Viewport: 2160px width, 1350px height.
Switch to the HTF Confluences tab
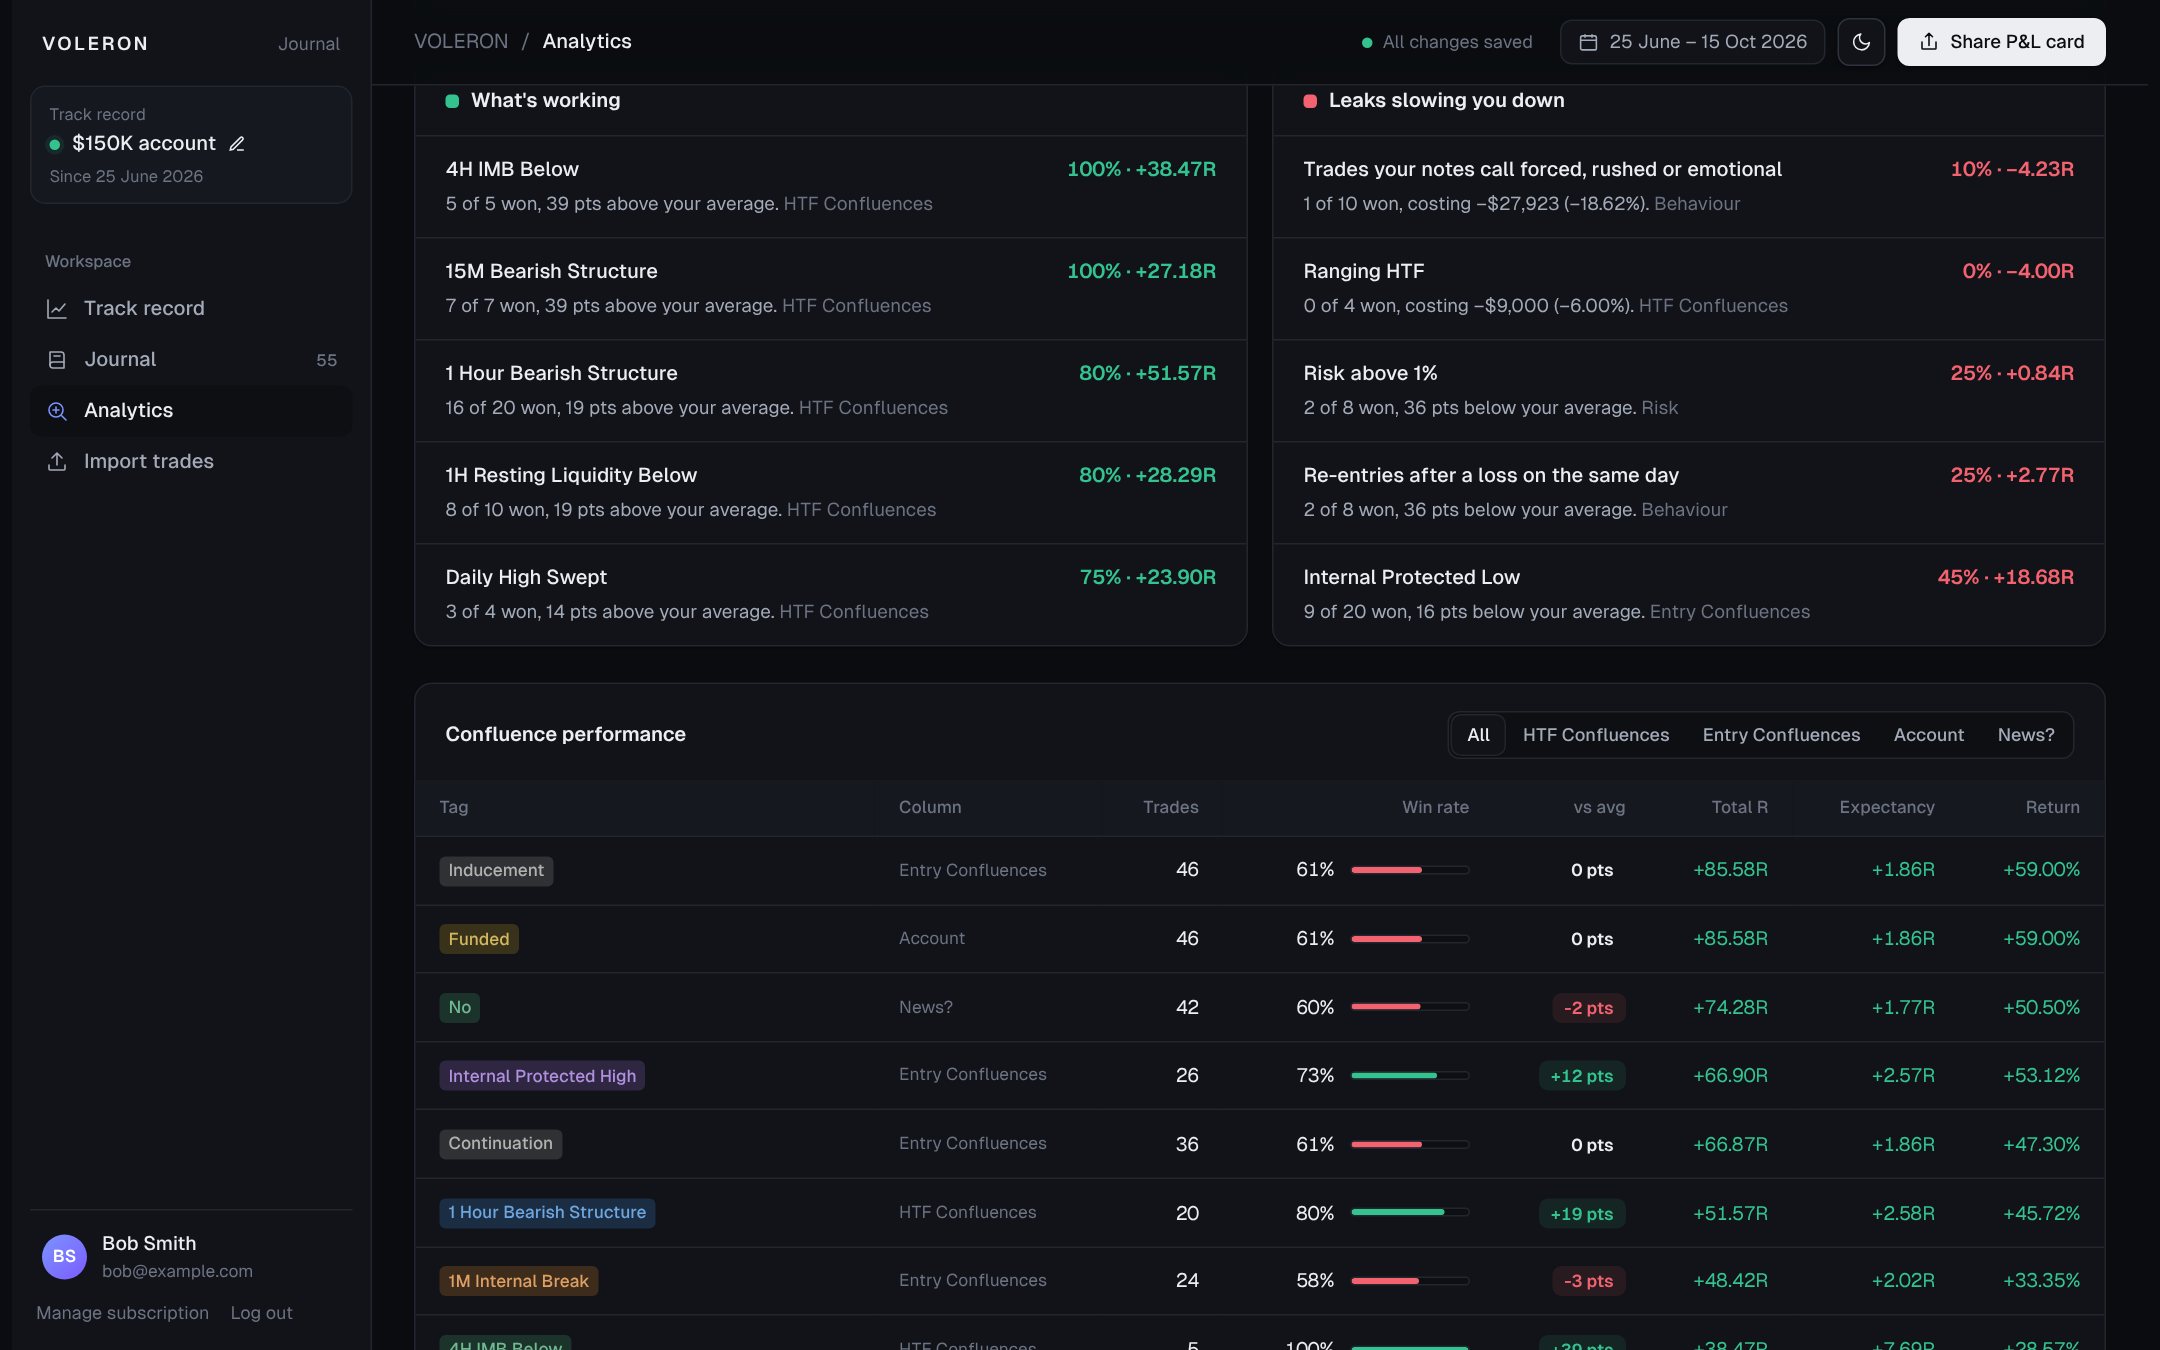tap(1595, 735)
